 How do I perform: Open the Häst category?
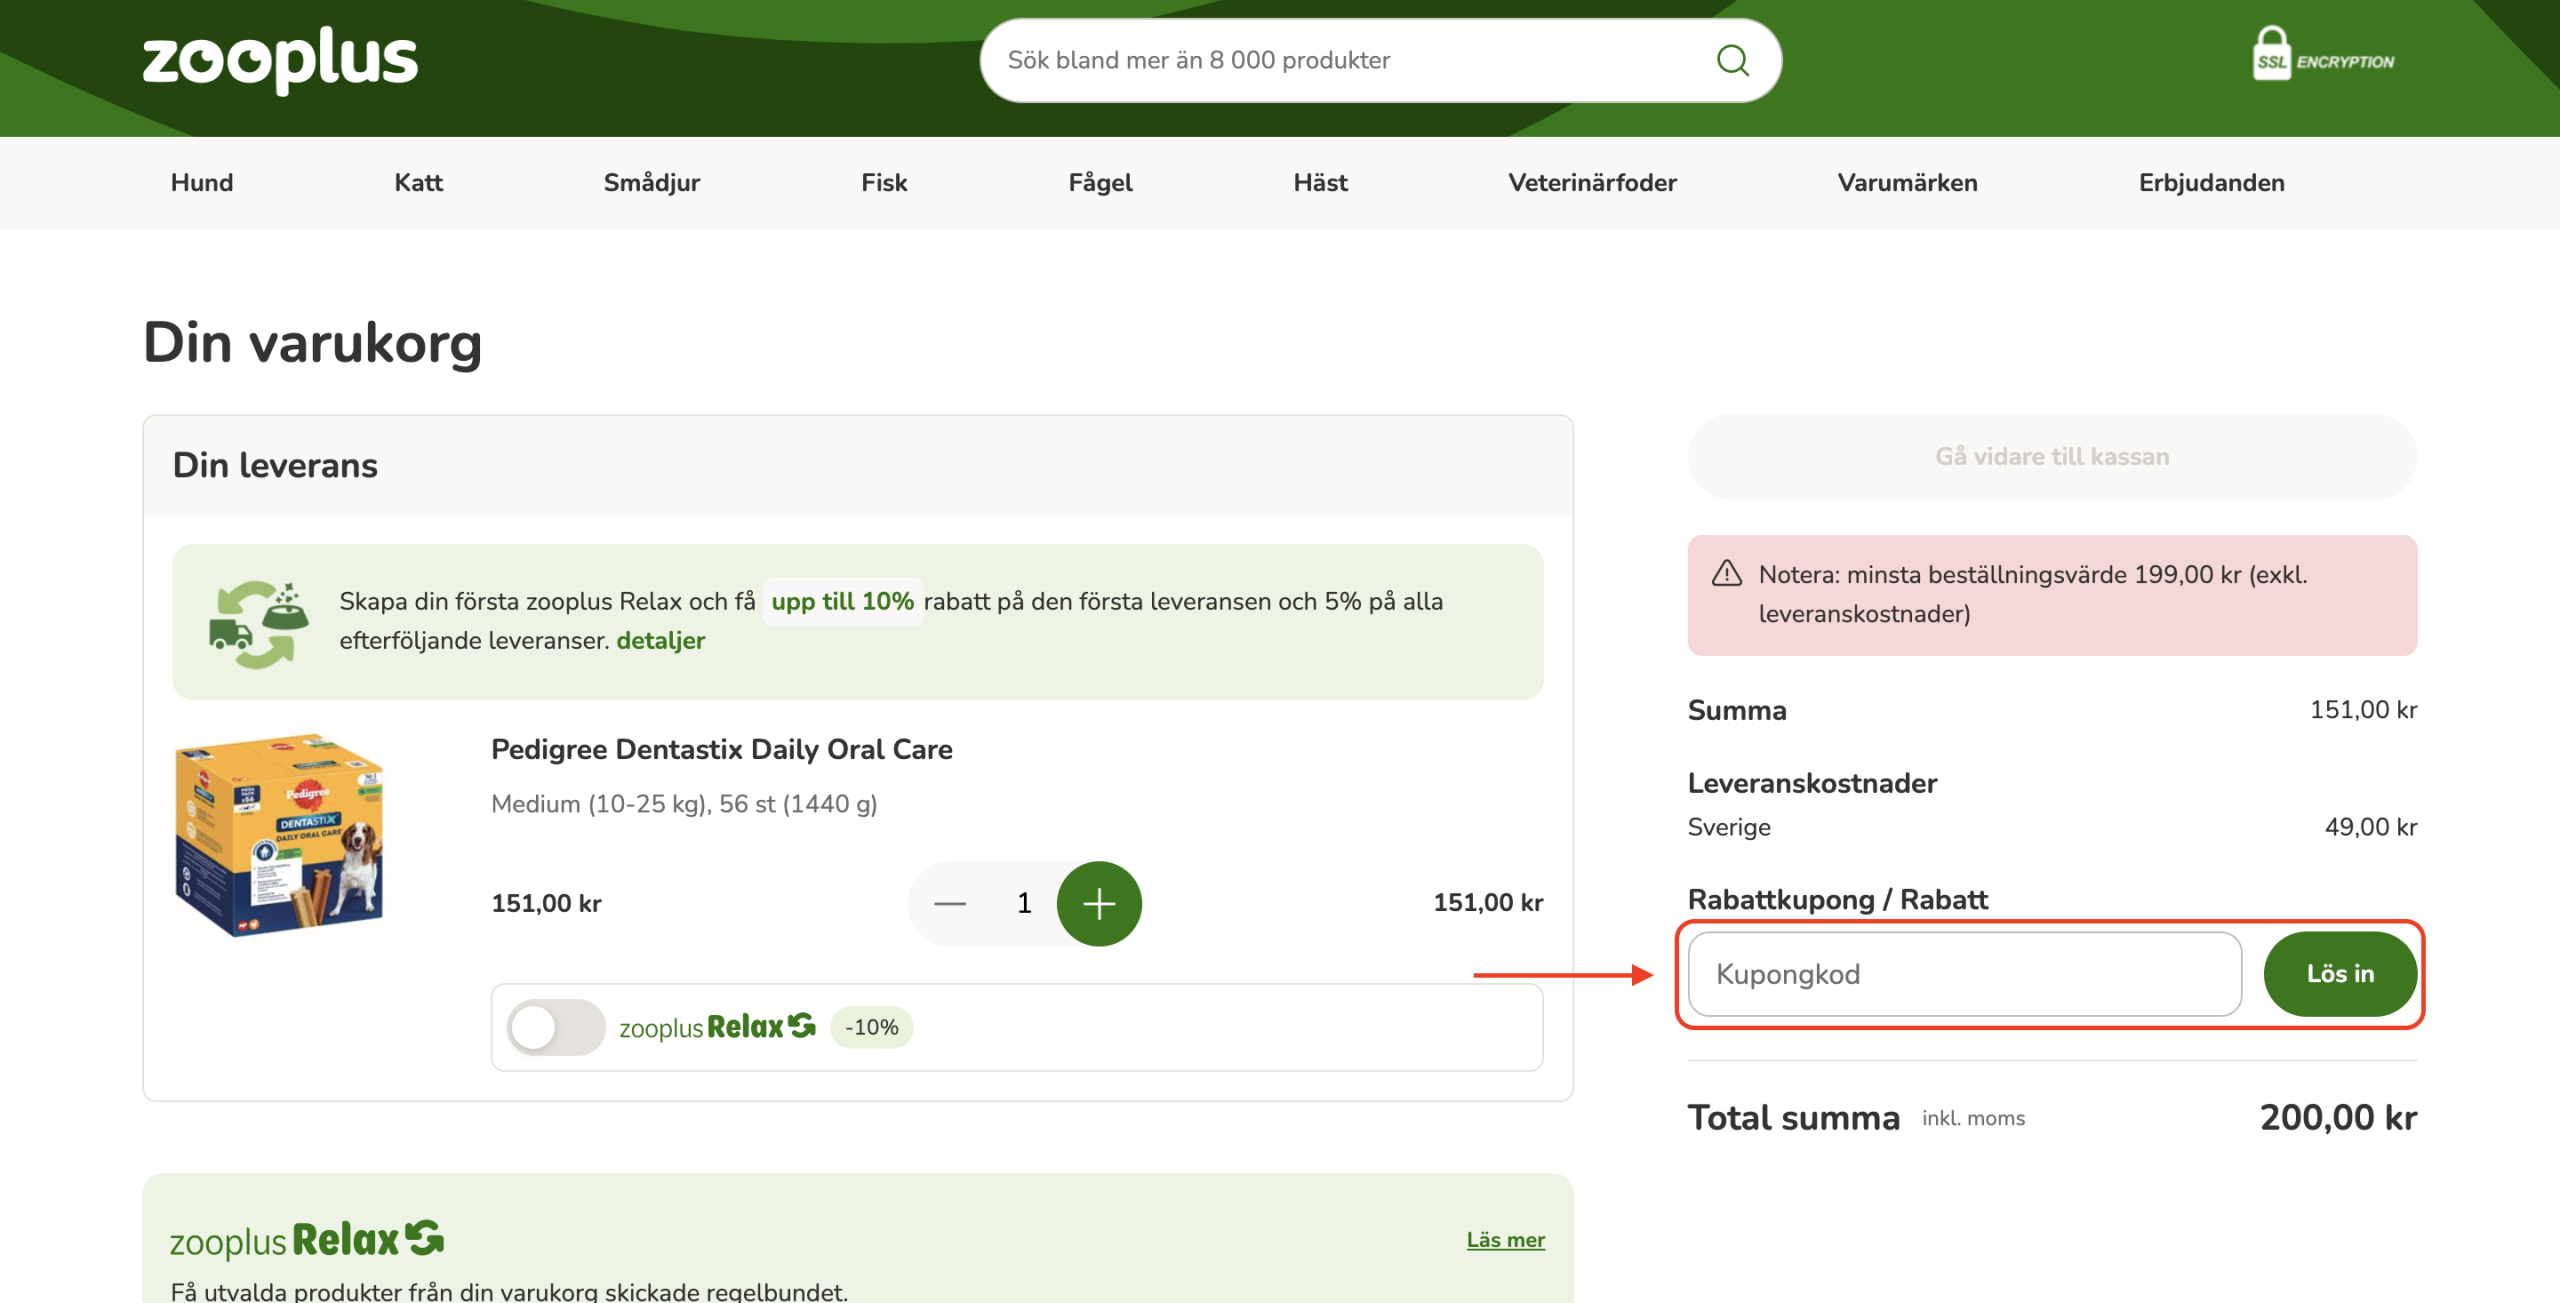coord(1320,182)
